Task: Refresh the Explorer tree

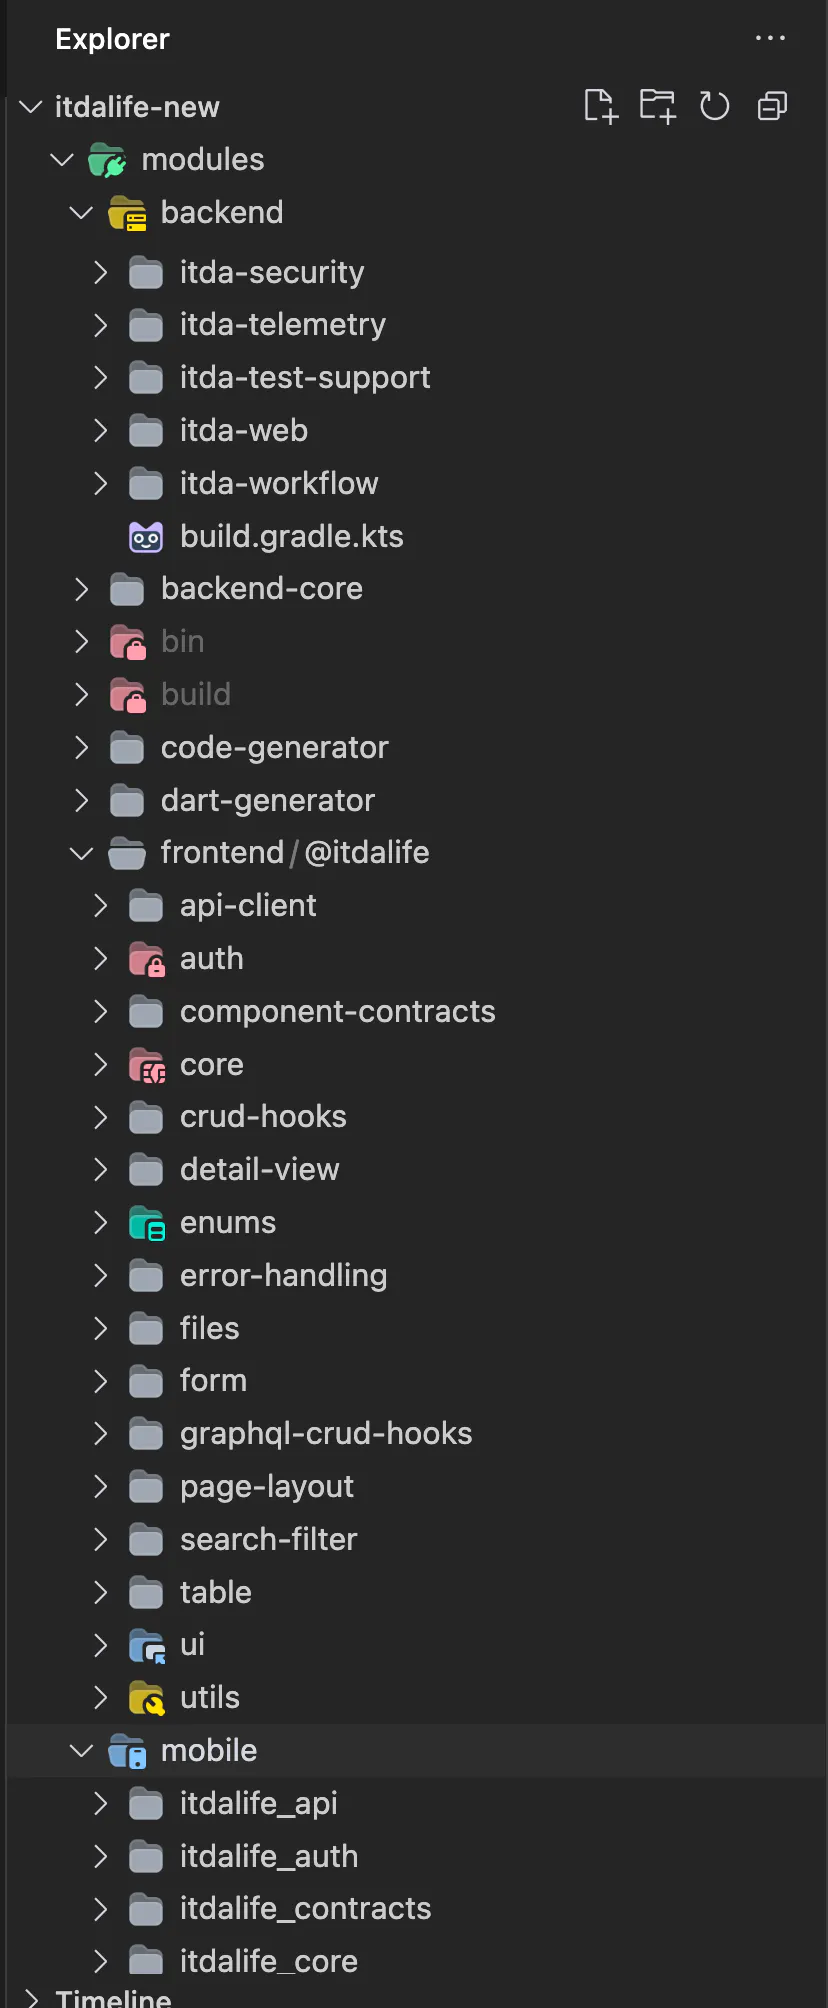Action: (714, 106)
